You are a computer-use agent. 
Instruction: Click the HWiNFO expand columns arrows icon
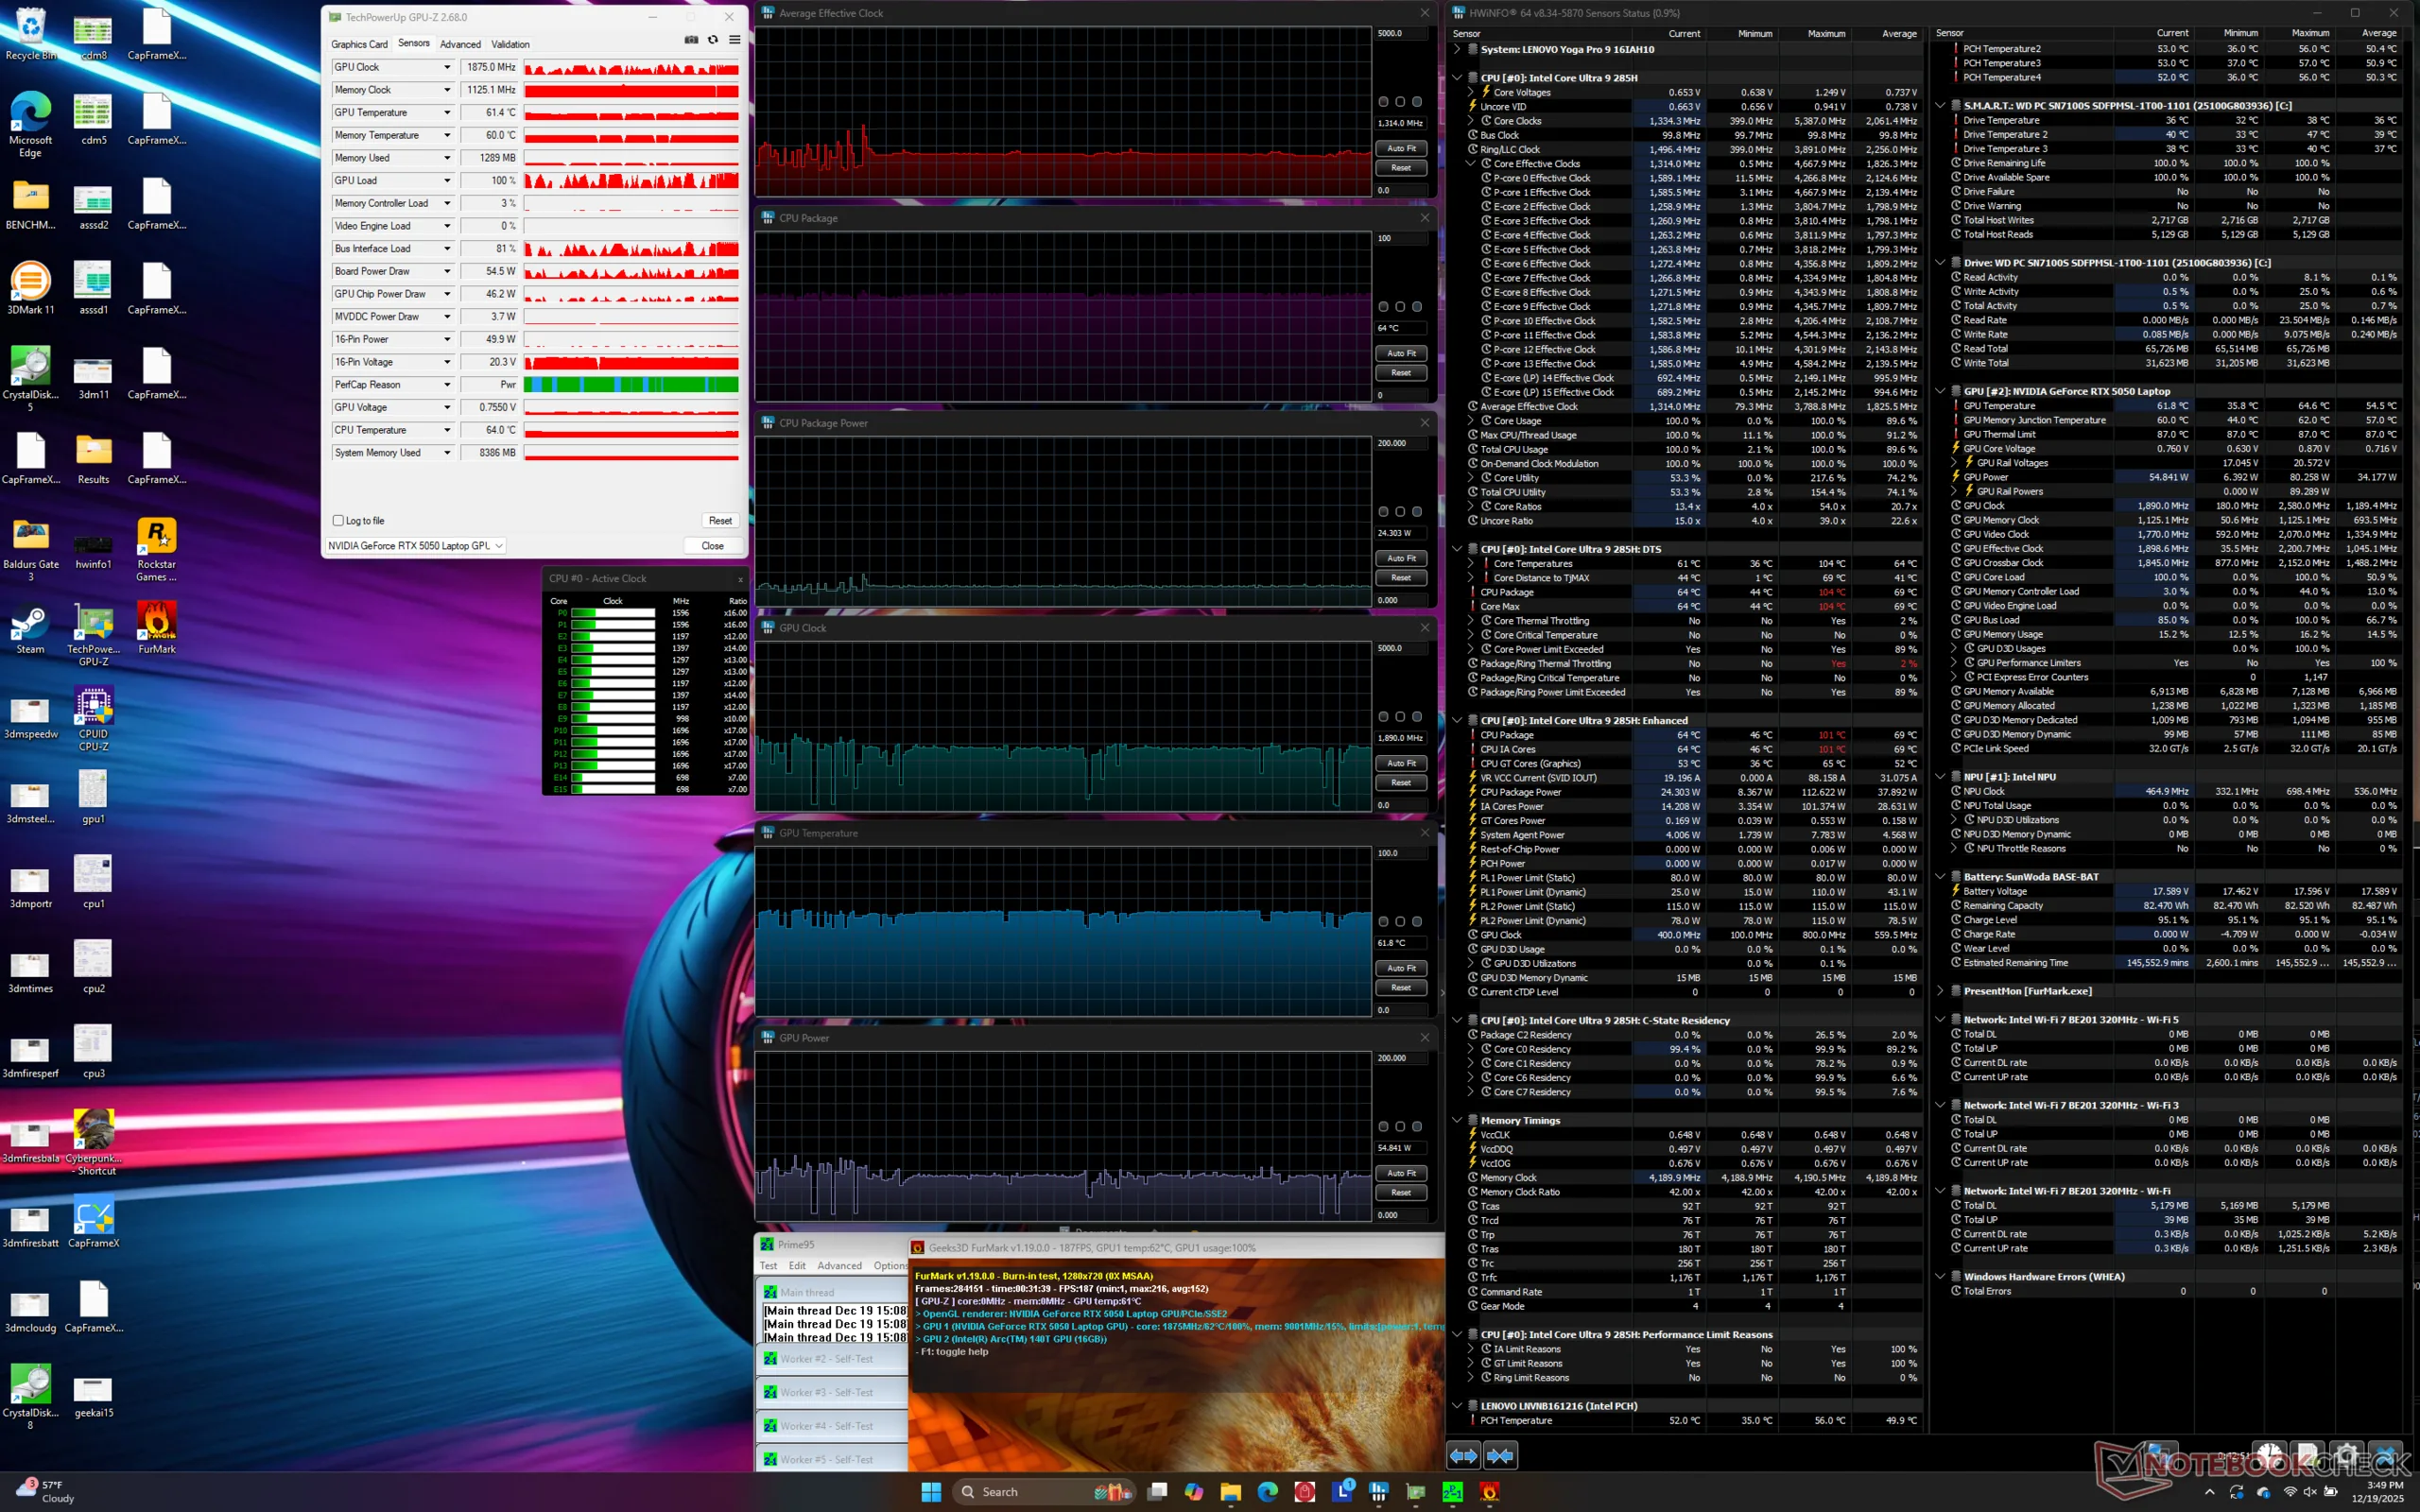click(x=1463, y=1455)
